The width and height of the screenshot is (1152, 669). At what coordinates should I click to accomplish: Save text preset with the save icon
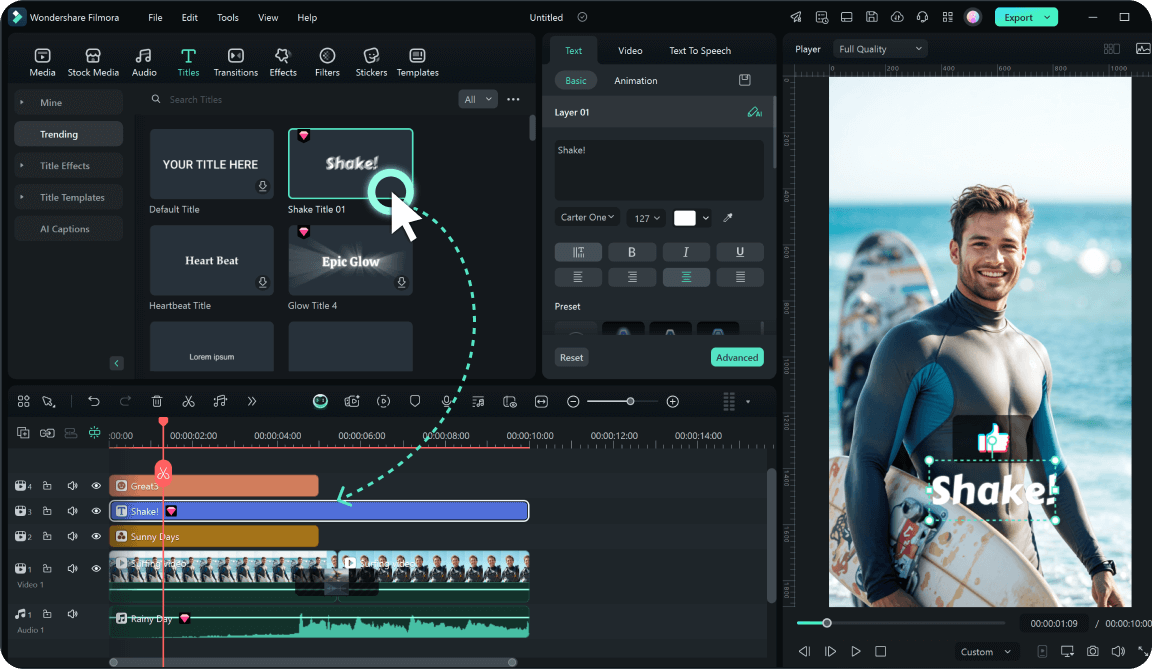744,80
